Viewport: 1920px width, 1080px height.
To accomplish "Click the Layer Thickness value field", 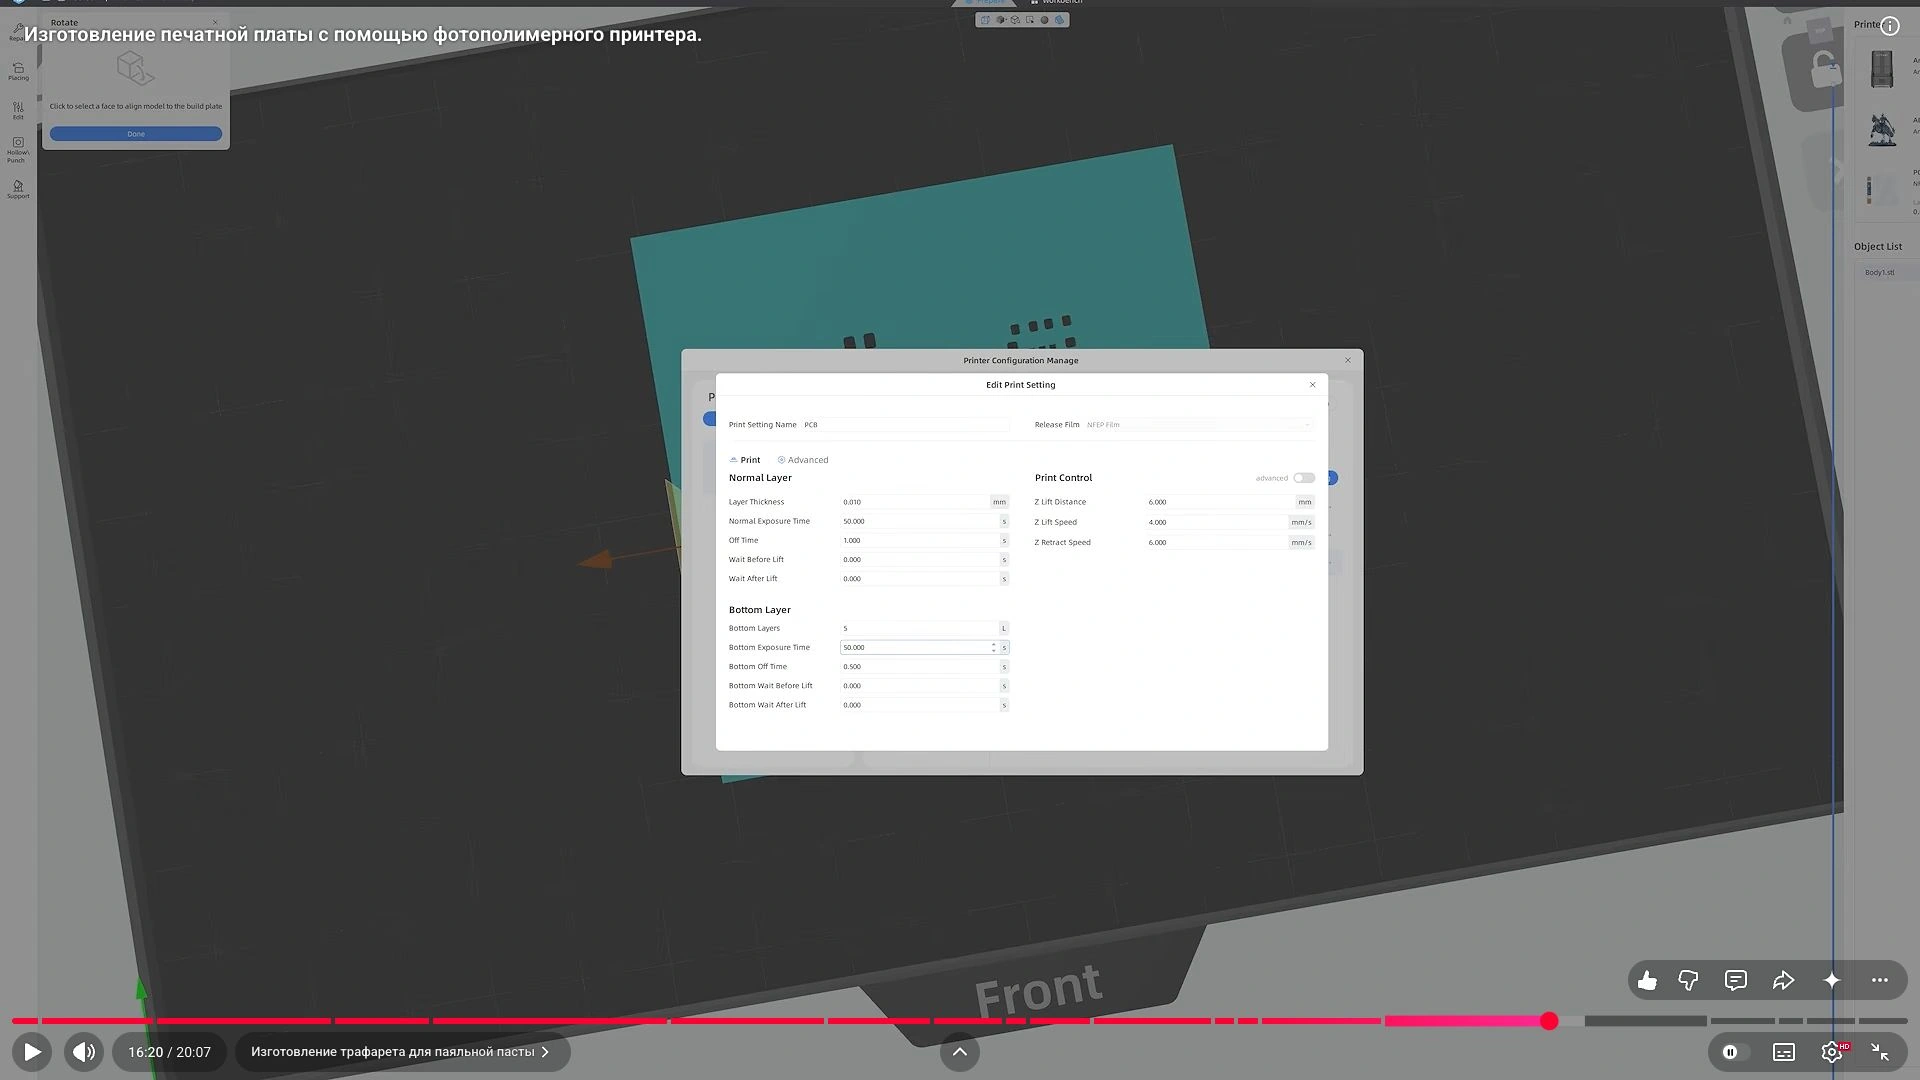I will click(915, 502).
